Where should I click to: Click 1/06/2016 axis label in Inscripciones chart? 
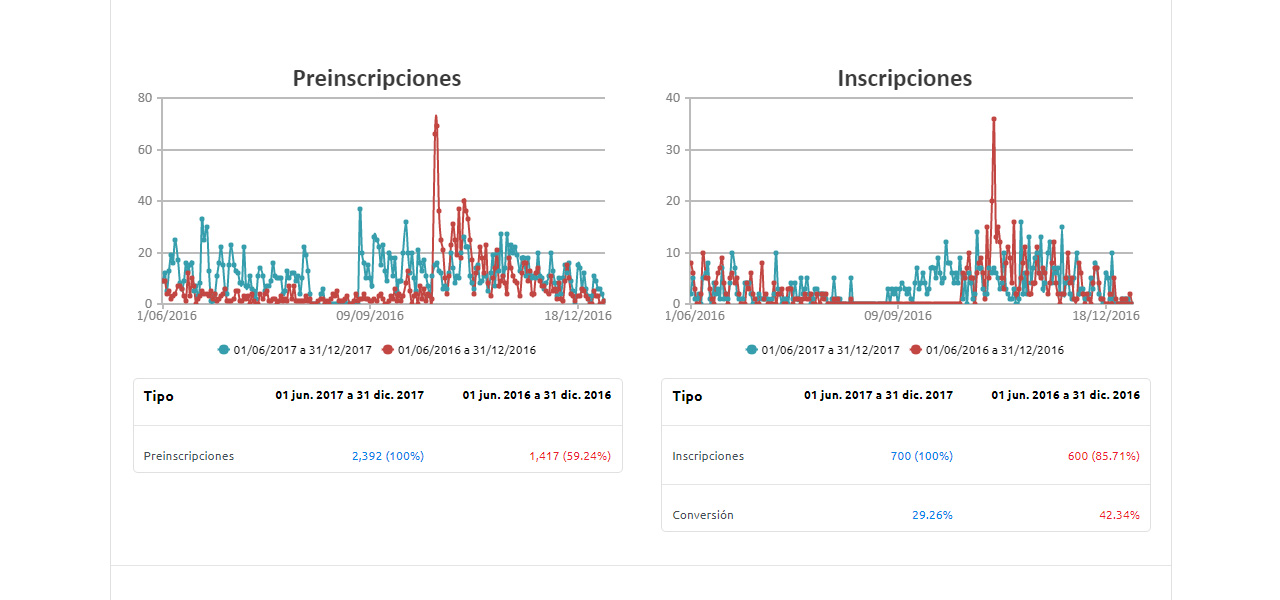tap(695, 315)
